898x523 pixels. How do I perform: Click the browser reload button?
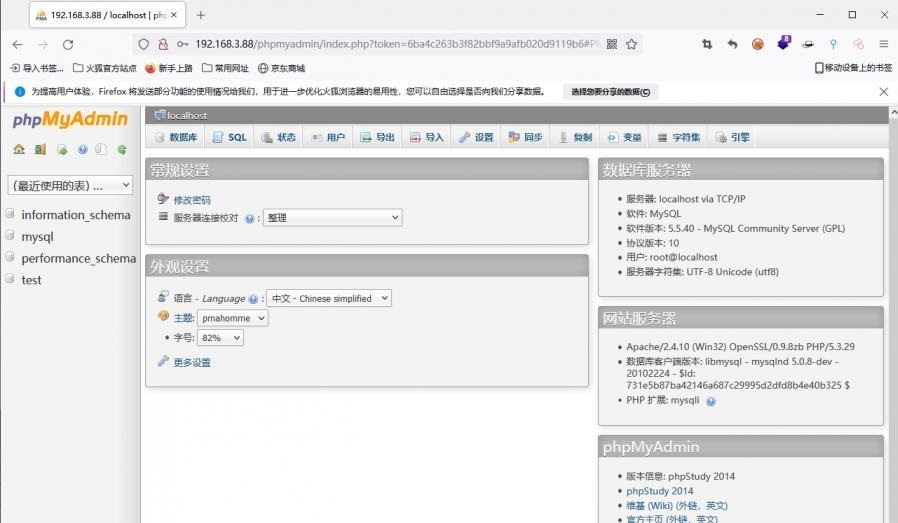point(68,44)
